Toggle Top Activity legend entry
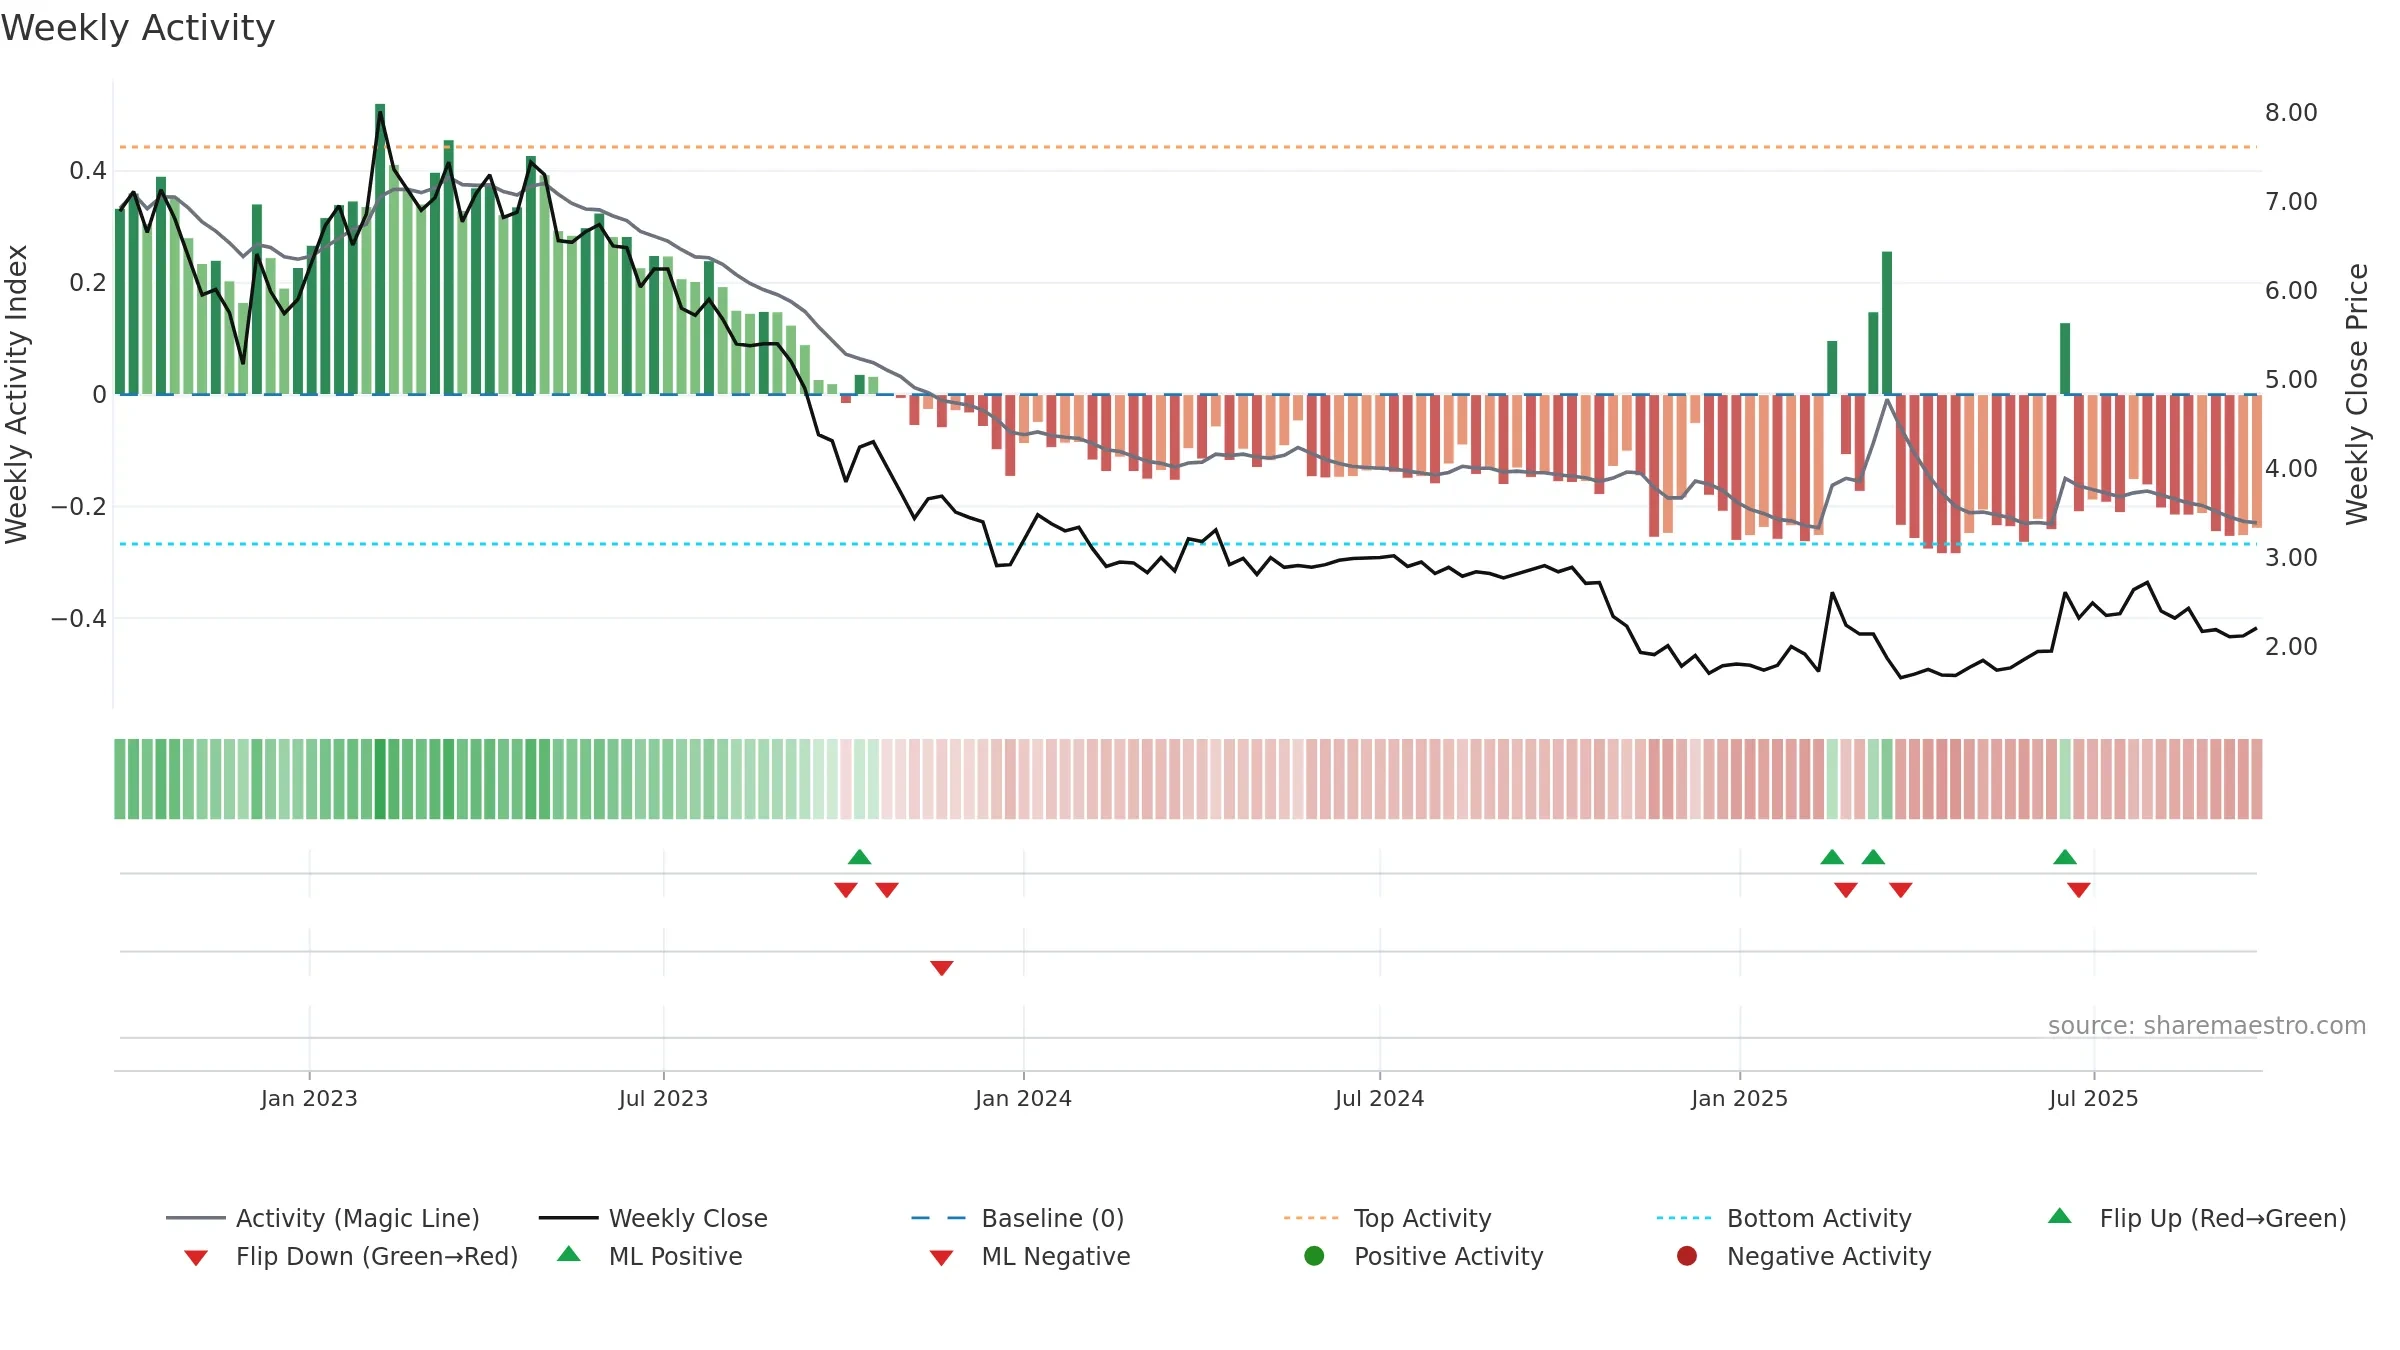This screenshot has width=2400, height=1350. (x=1387, y=1218)
